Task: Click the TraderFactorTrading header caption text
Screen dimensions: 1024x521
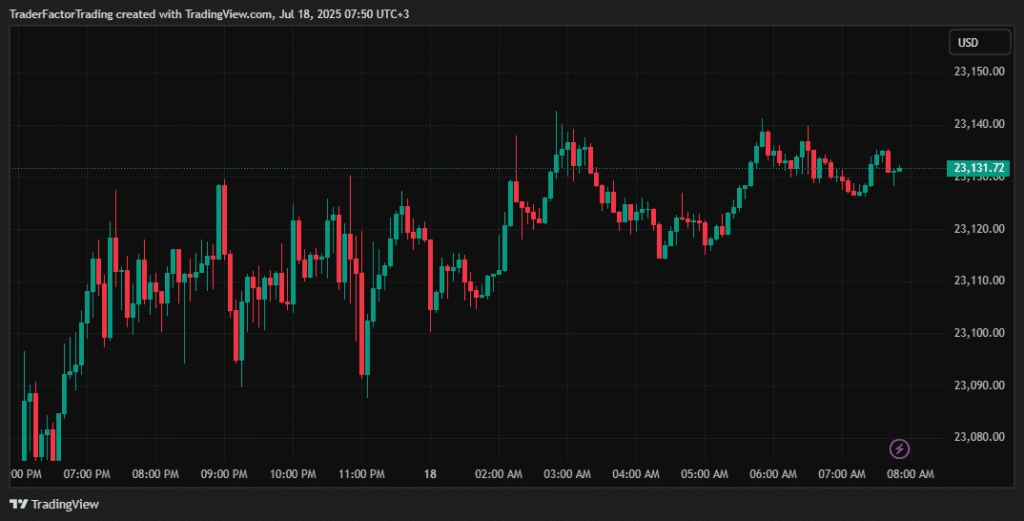Action: pyautogui.click(x=210, y=14)
